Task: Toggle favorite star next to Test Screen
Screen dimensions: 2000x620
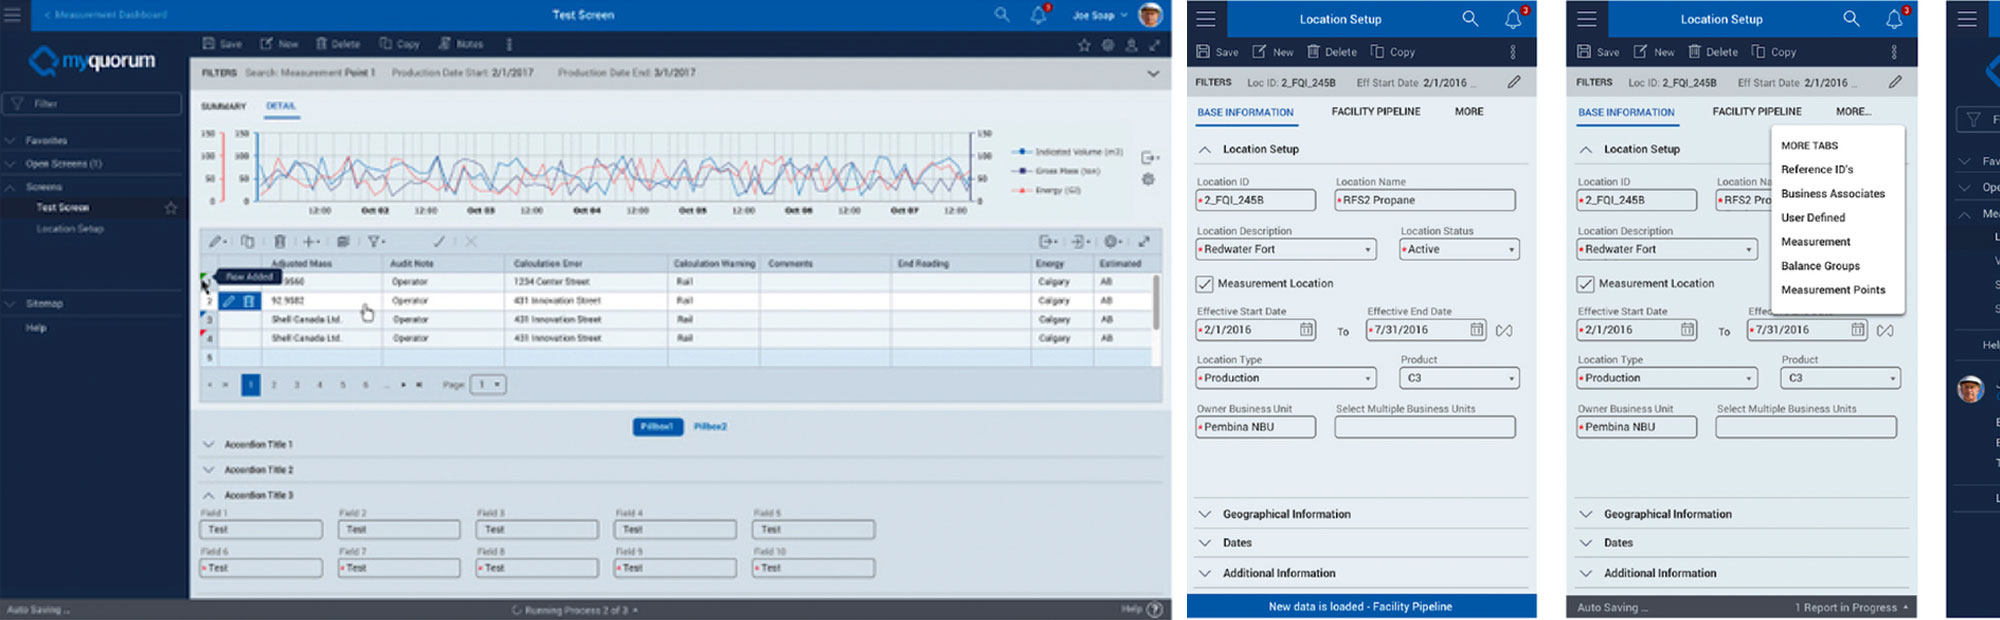Action: coord(171,208)
